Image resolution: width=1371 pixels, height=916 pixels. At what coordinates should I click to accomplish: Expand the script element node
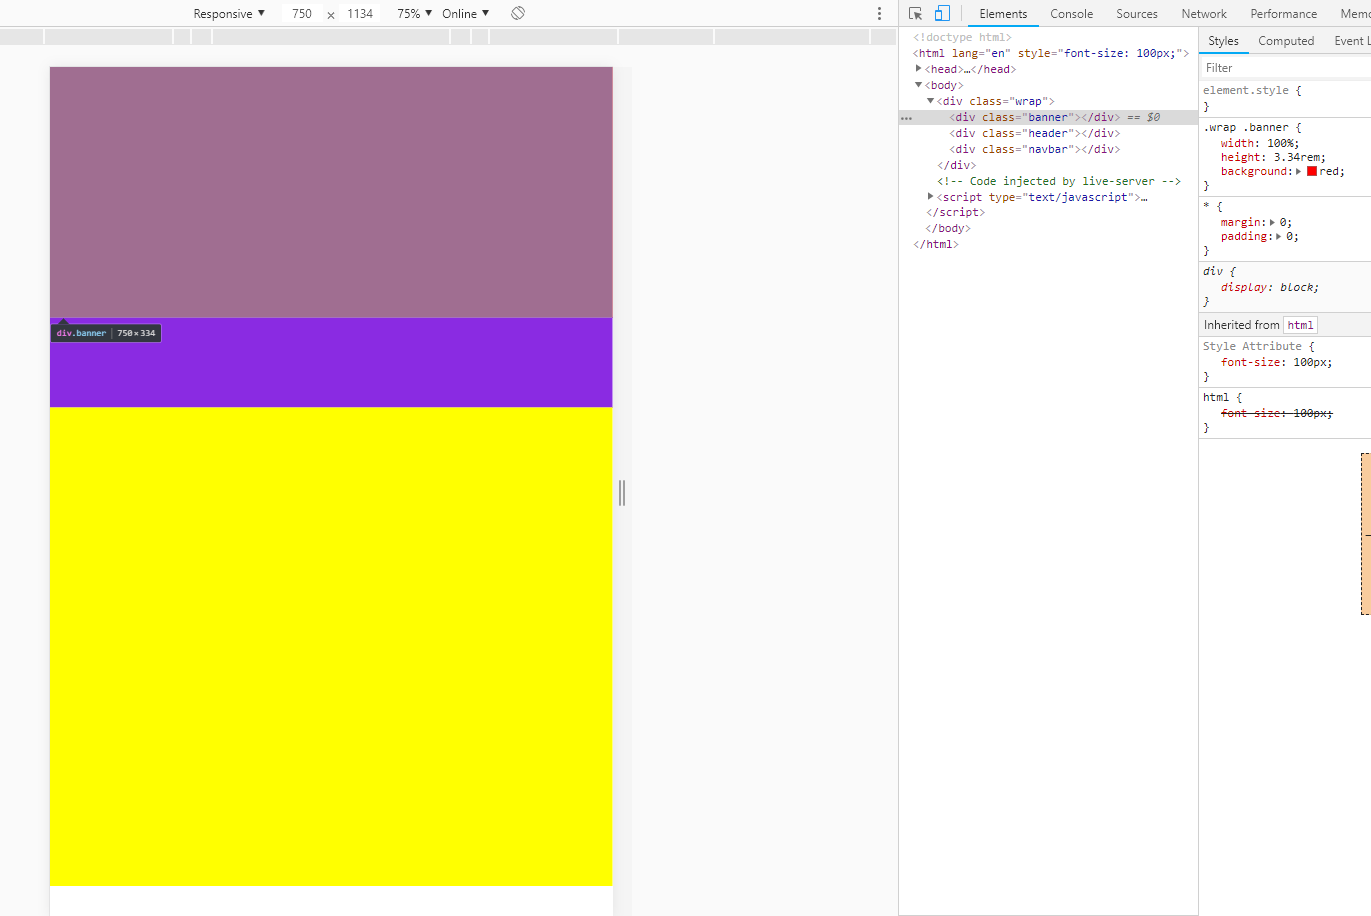coord(930,197)
